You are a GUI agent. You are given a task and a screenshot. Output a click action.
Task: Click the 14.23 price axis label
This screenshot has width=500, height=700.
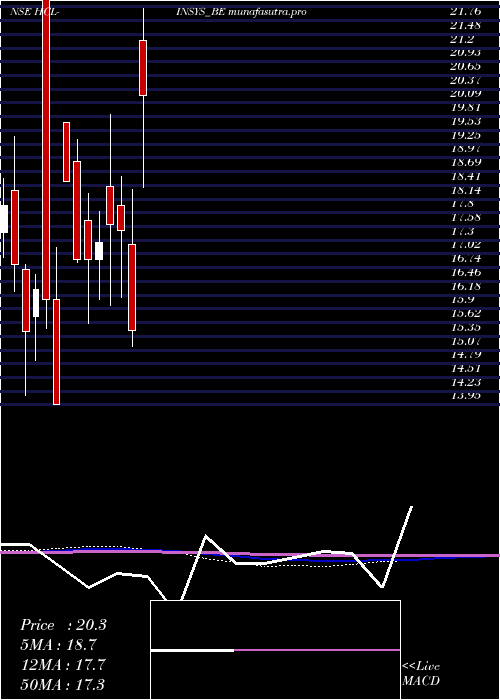tap(466, 382)
